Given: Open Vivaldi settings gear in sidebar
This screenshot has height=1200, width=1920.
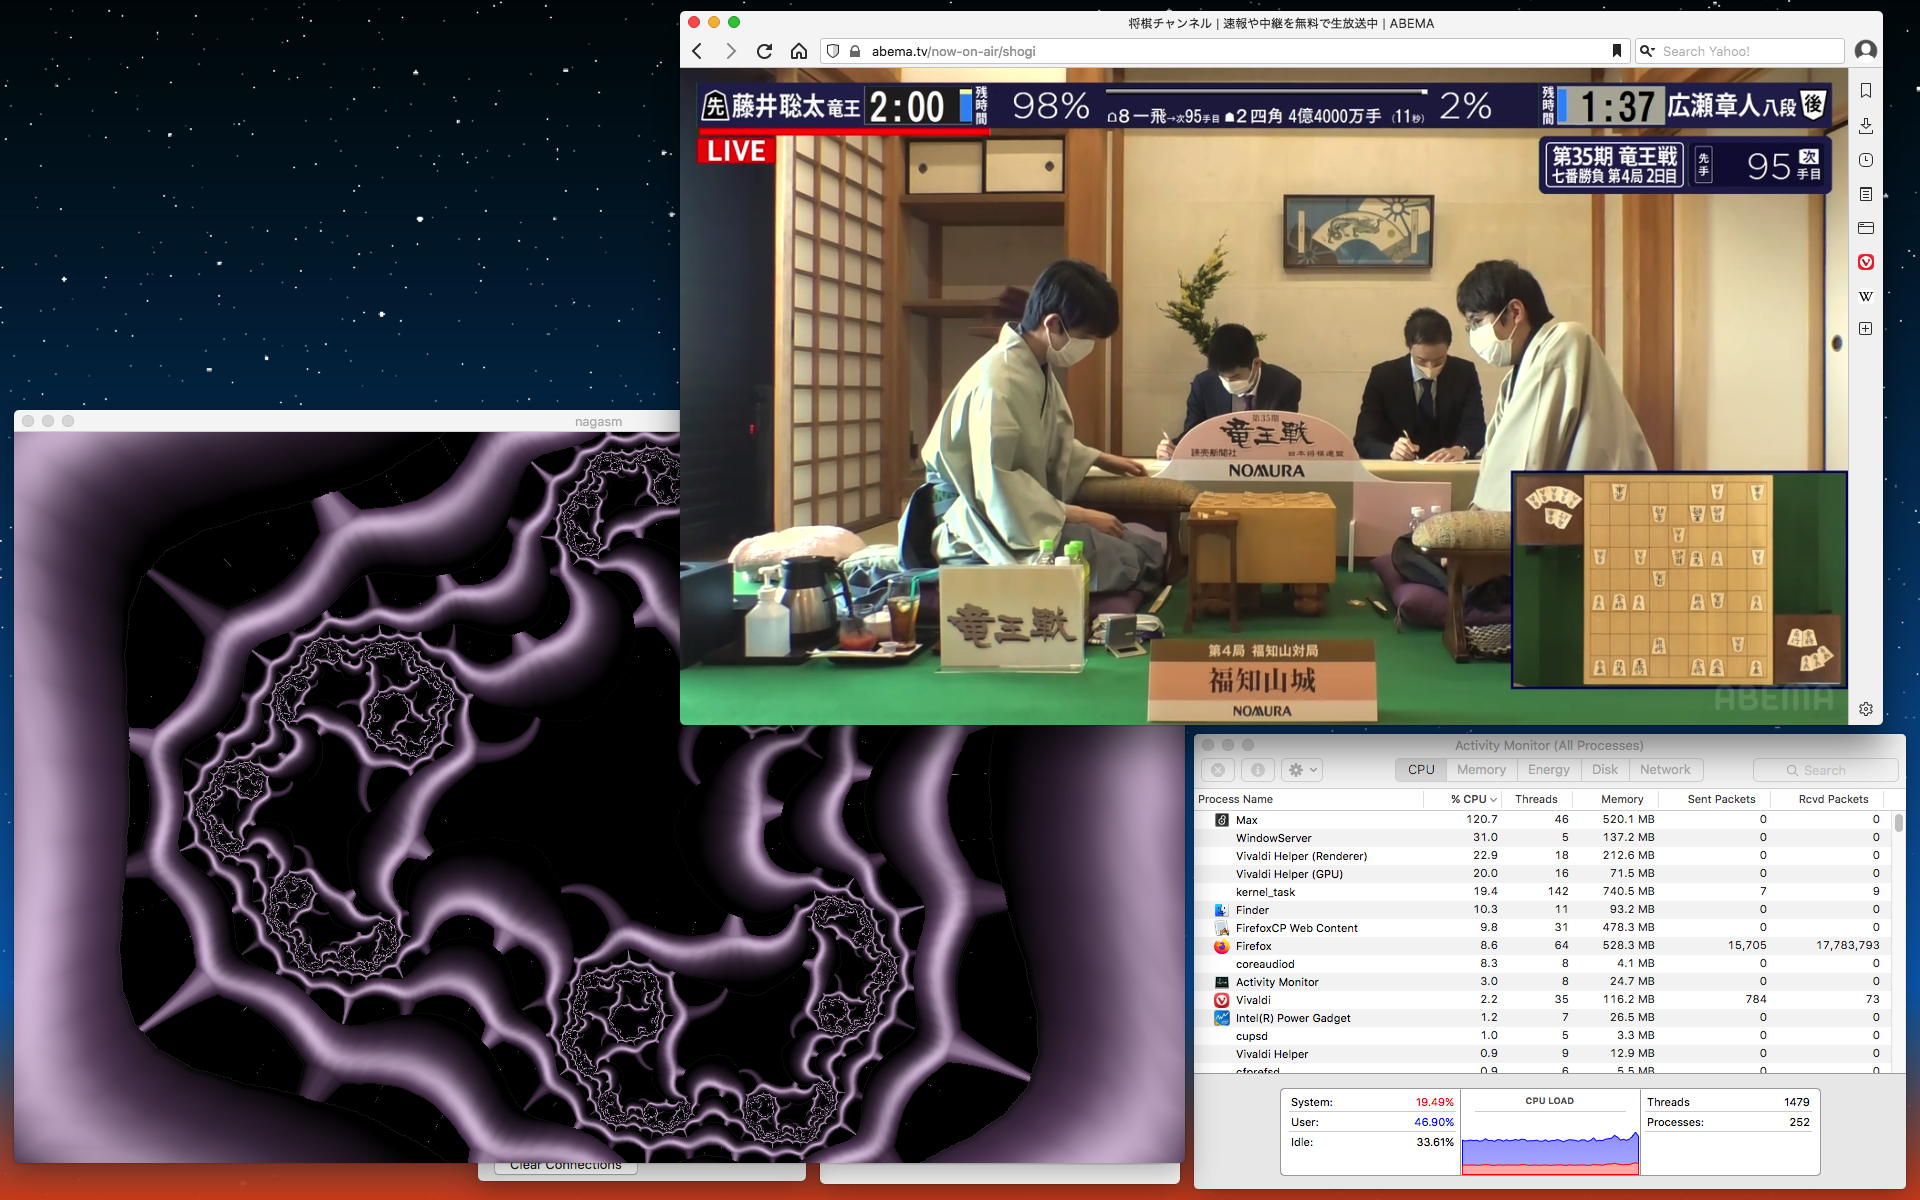Looking at the screenshot, I should coord(1865,709).
